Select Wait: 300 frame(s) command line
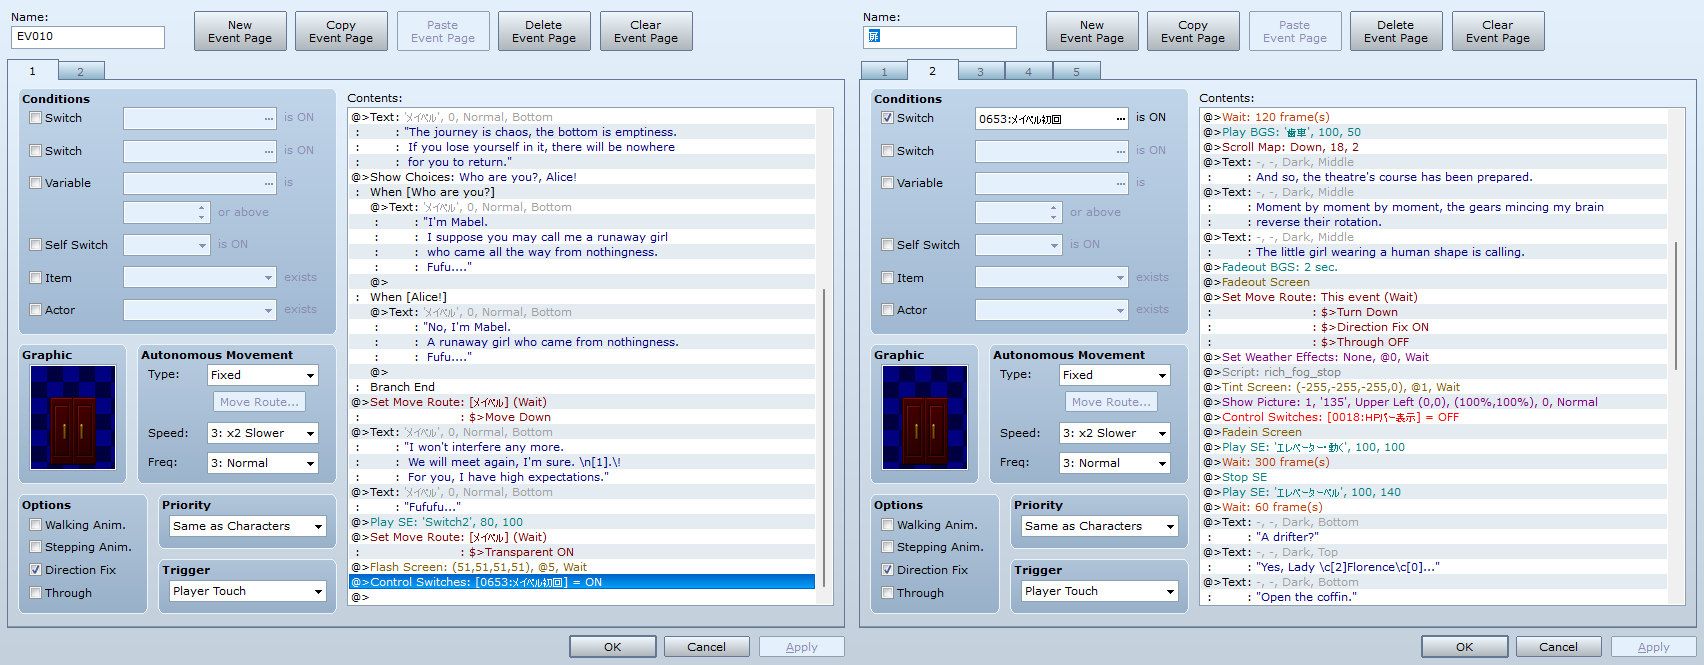 1434,462
